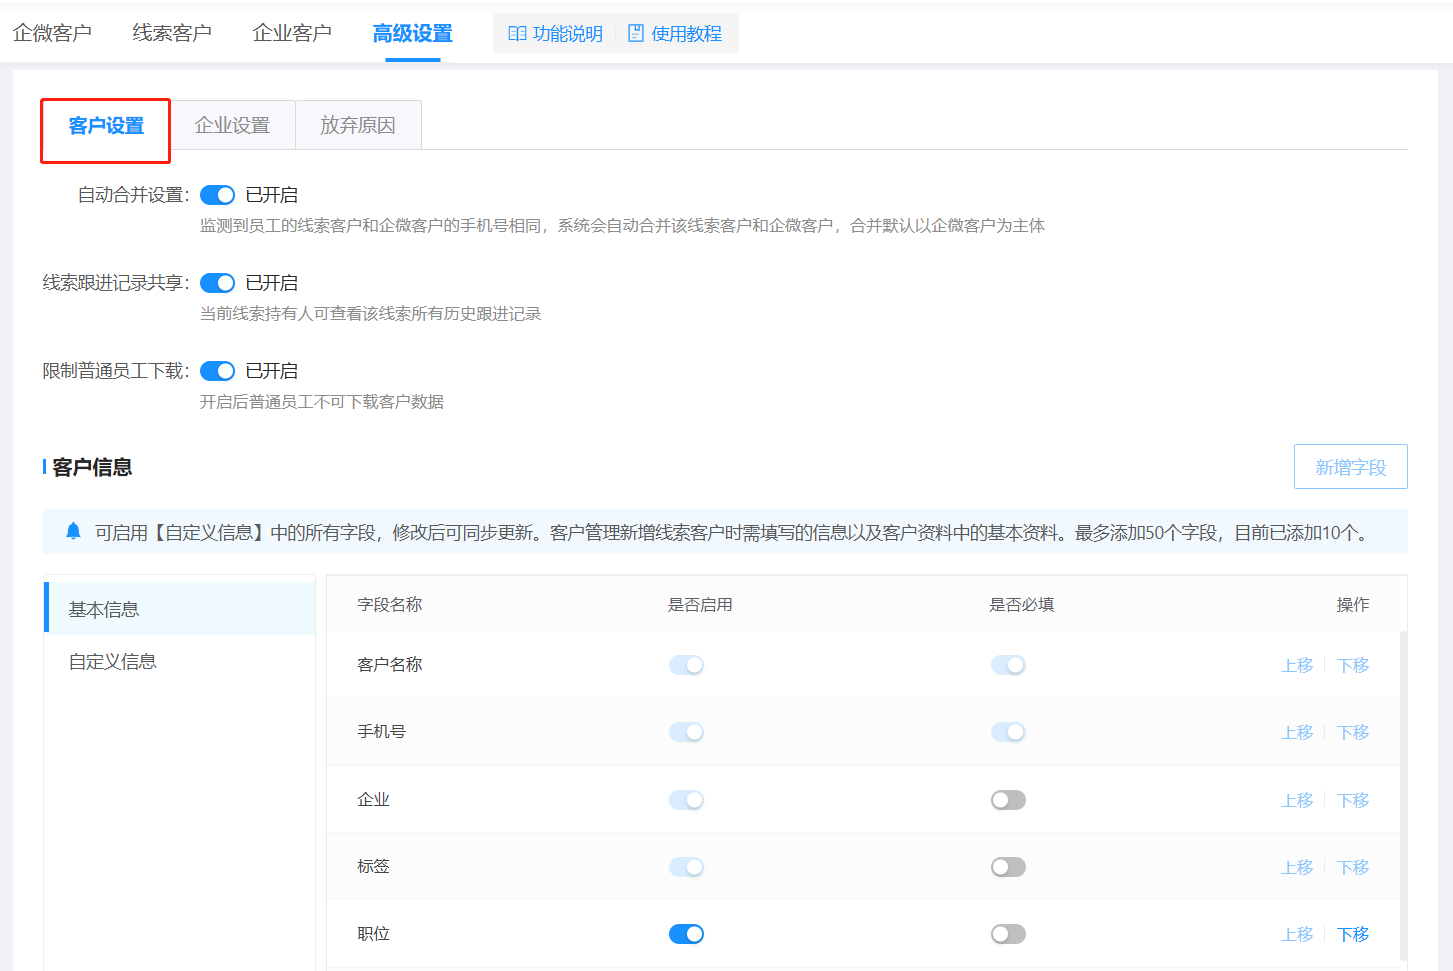Click 下移 for the 职位 row
Screen dimensions: 1453x971
coord(1353,934)
